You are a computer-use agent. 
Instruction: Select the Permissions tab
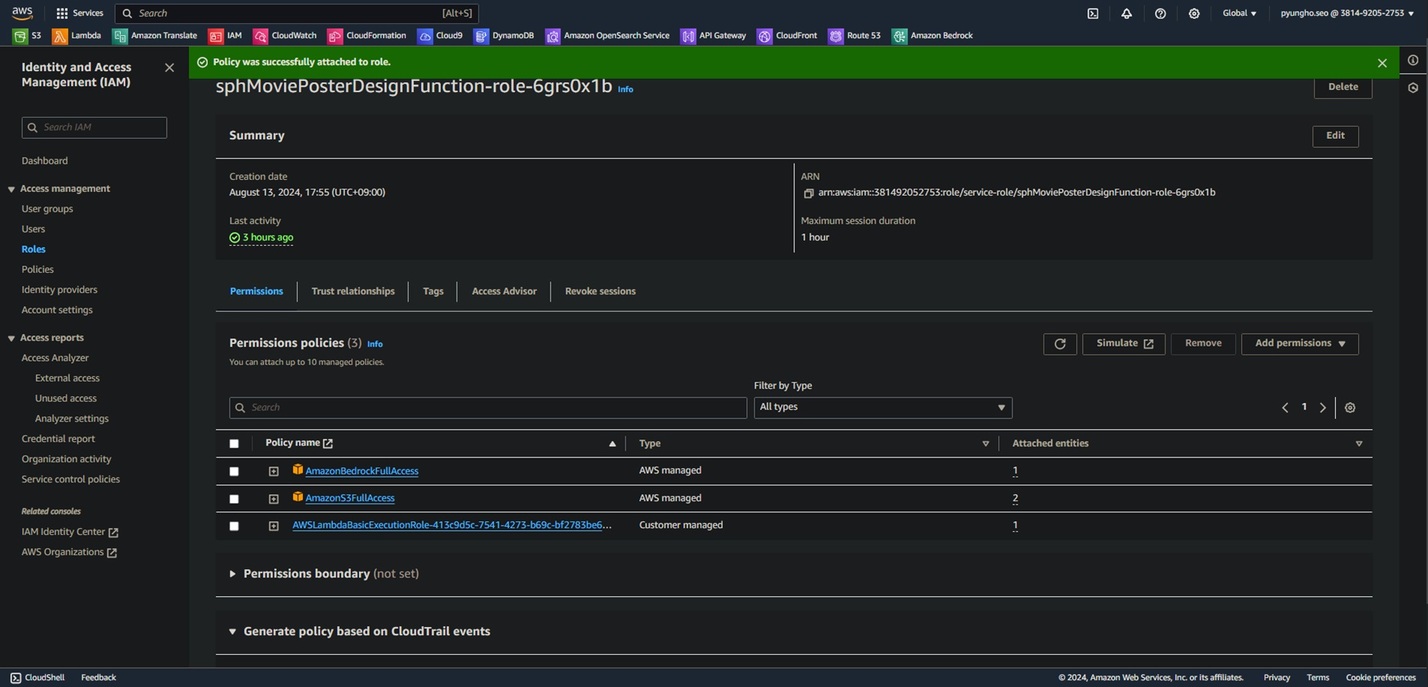(256, 291)
